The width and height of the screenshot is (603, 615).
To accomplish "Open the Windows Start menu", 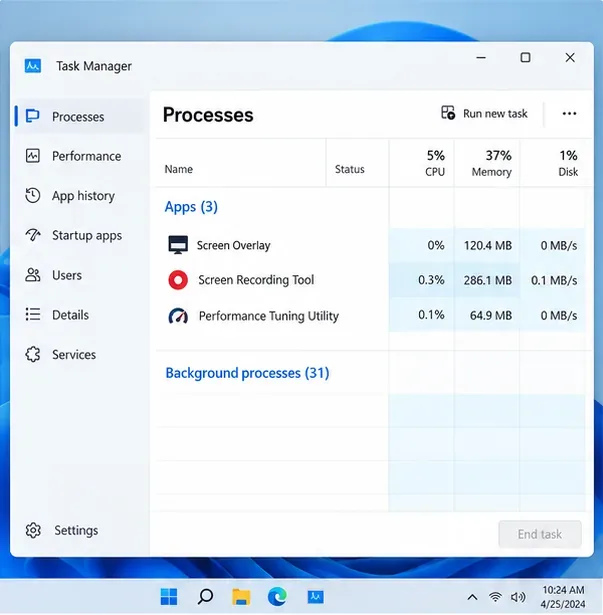I will click(169, 597).
